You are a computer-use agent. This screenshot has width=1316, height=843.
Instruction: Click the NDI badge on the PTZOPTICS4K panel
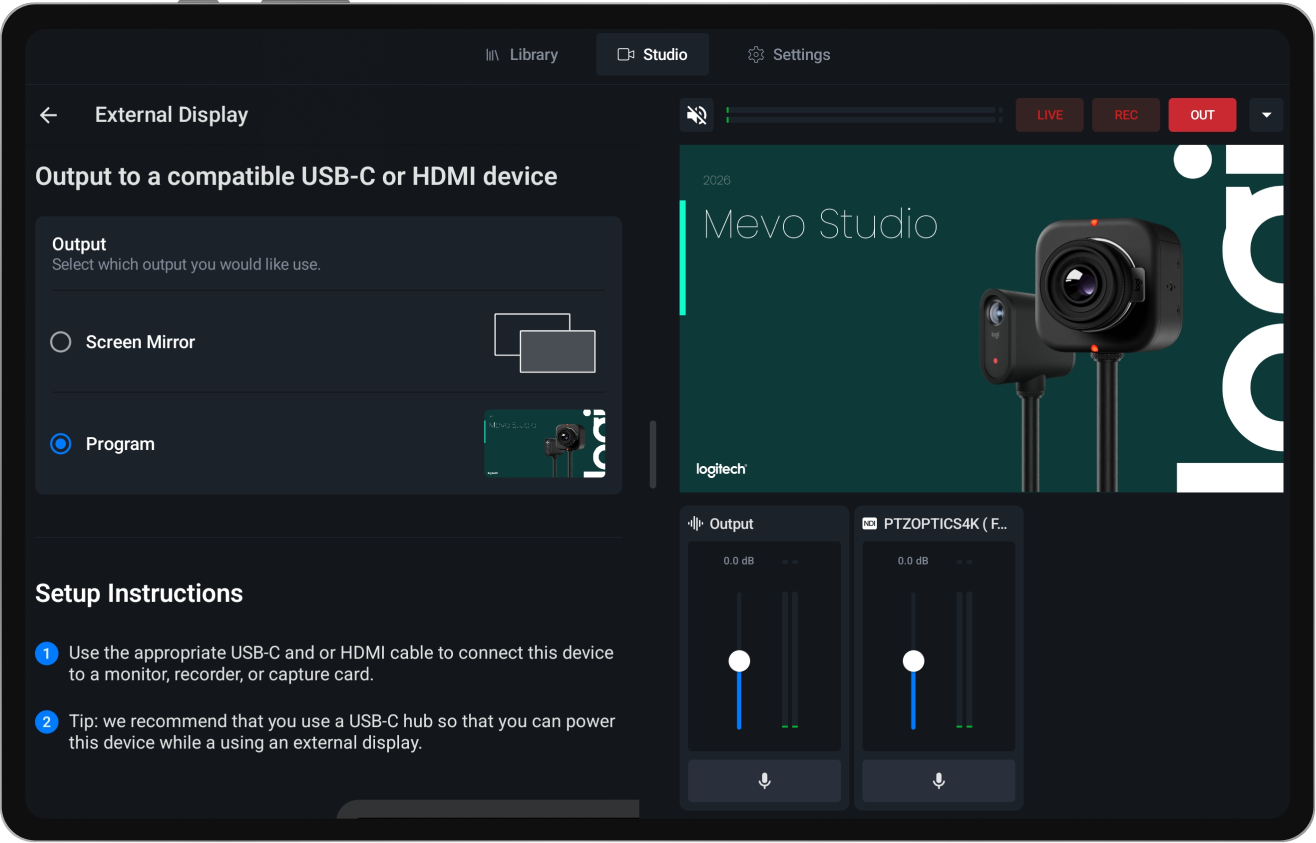click(x=869, y=523)
